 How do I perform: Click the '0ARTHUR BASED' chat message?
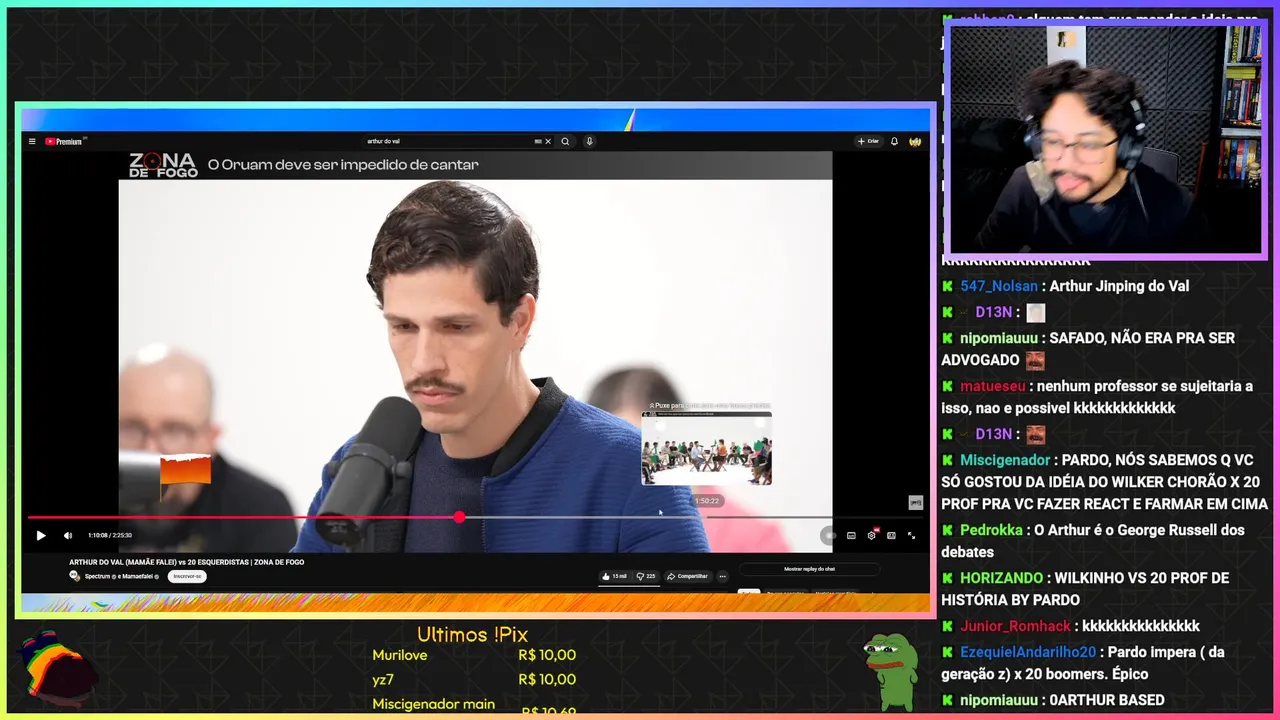point(1107,700)
